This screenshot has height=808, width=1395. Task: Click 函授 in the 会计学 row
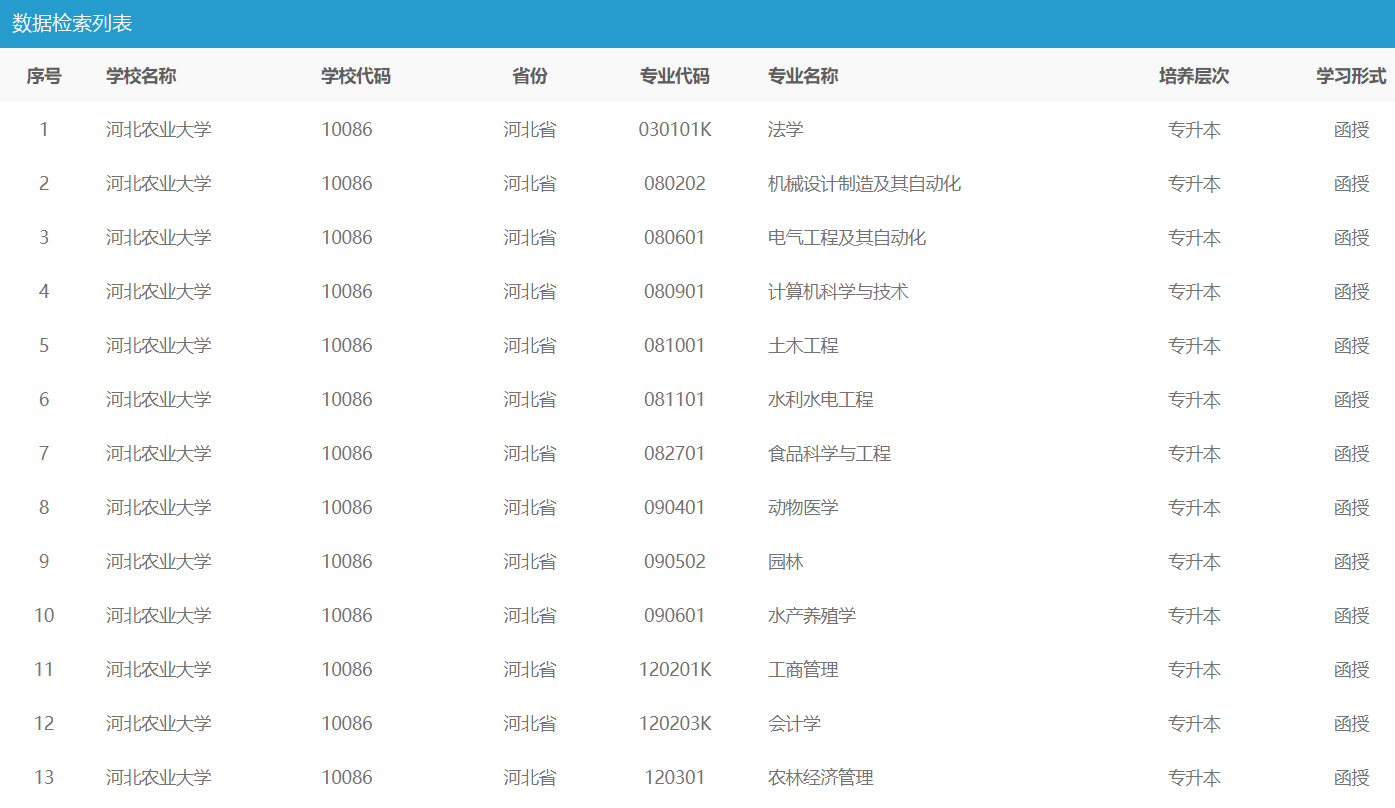1352,724
